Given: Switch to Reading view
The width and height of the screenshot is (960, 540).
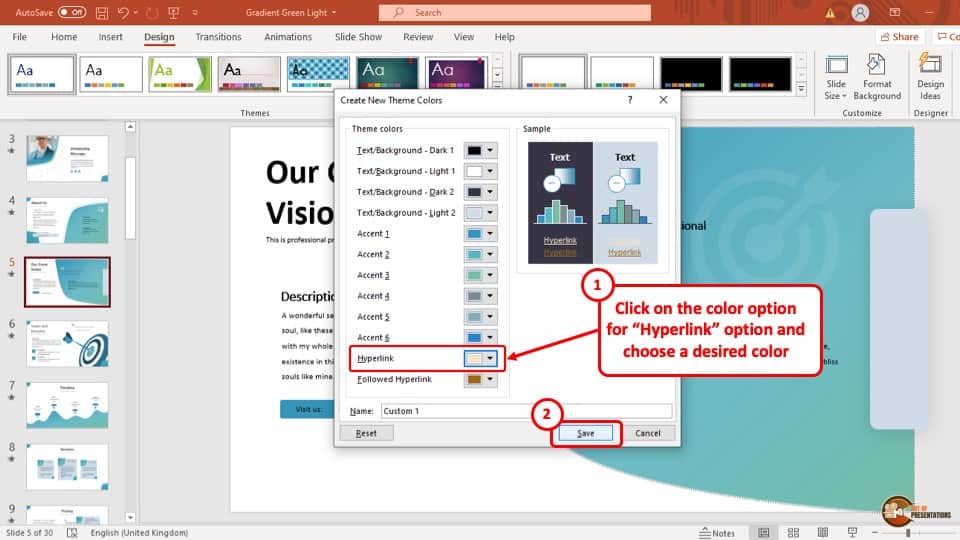Looking at the screenshot, I should pos(823,533).
